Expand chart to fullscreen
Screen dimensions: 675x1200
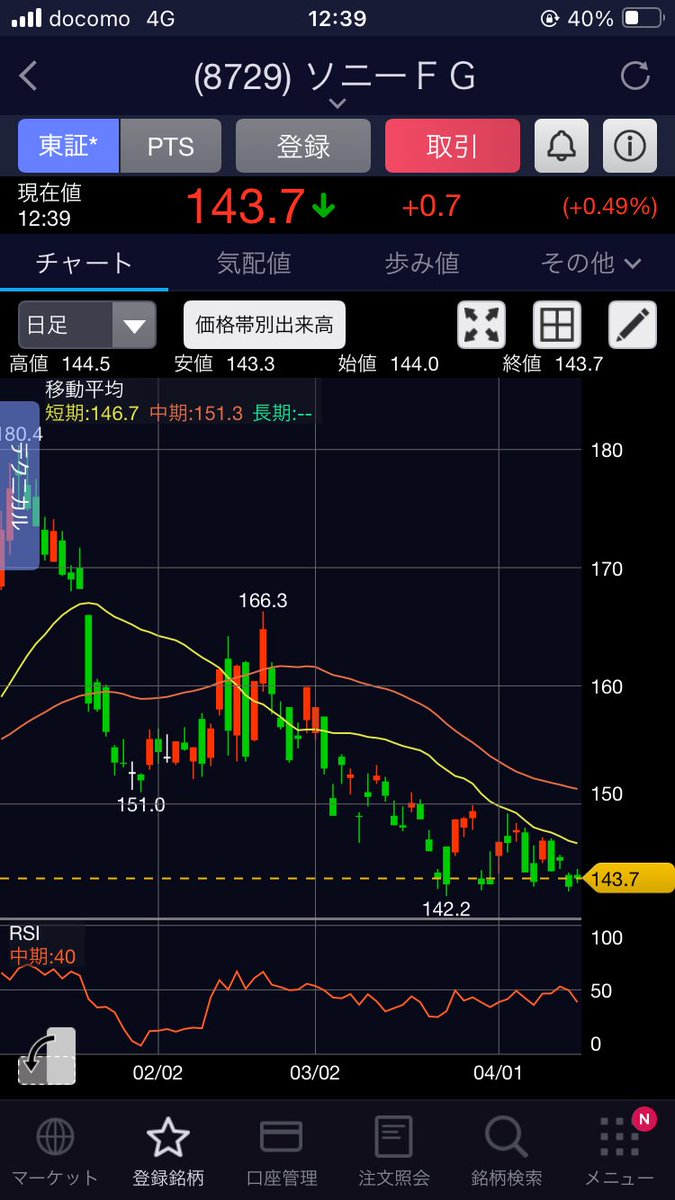[x=481, y=325]
